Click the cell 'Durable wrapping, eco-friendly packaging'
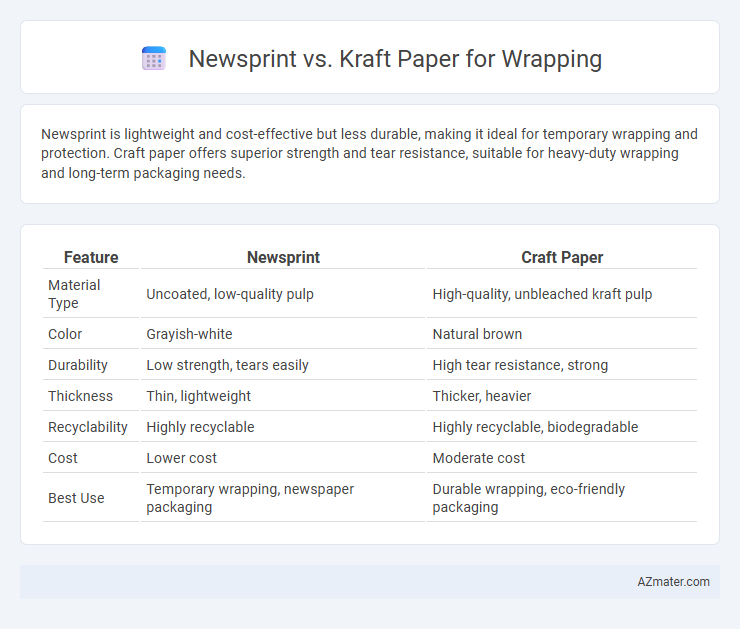This screenshot has width=740, height=629. pos(529,498)
